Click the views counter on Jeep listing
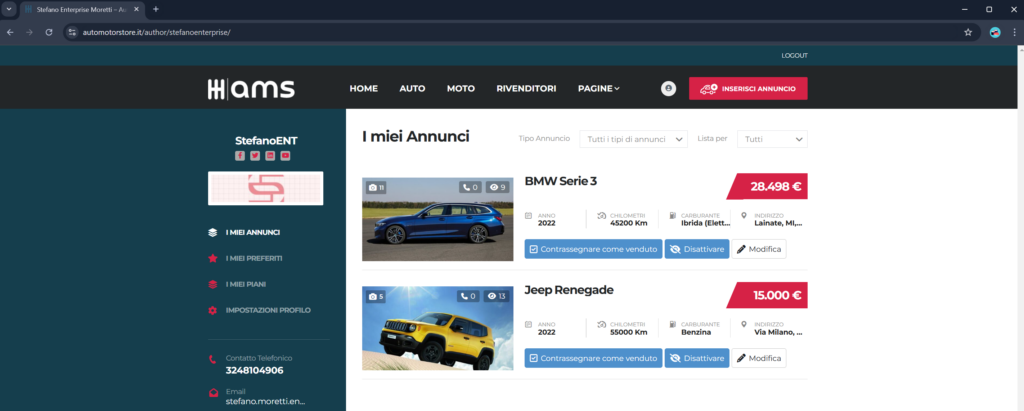Image resolution: width=1024 pixels, height=411 pixels. (x=498, y=297)
